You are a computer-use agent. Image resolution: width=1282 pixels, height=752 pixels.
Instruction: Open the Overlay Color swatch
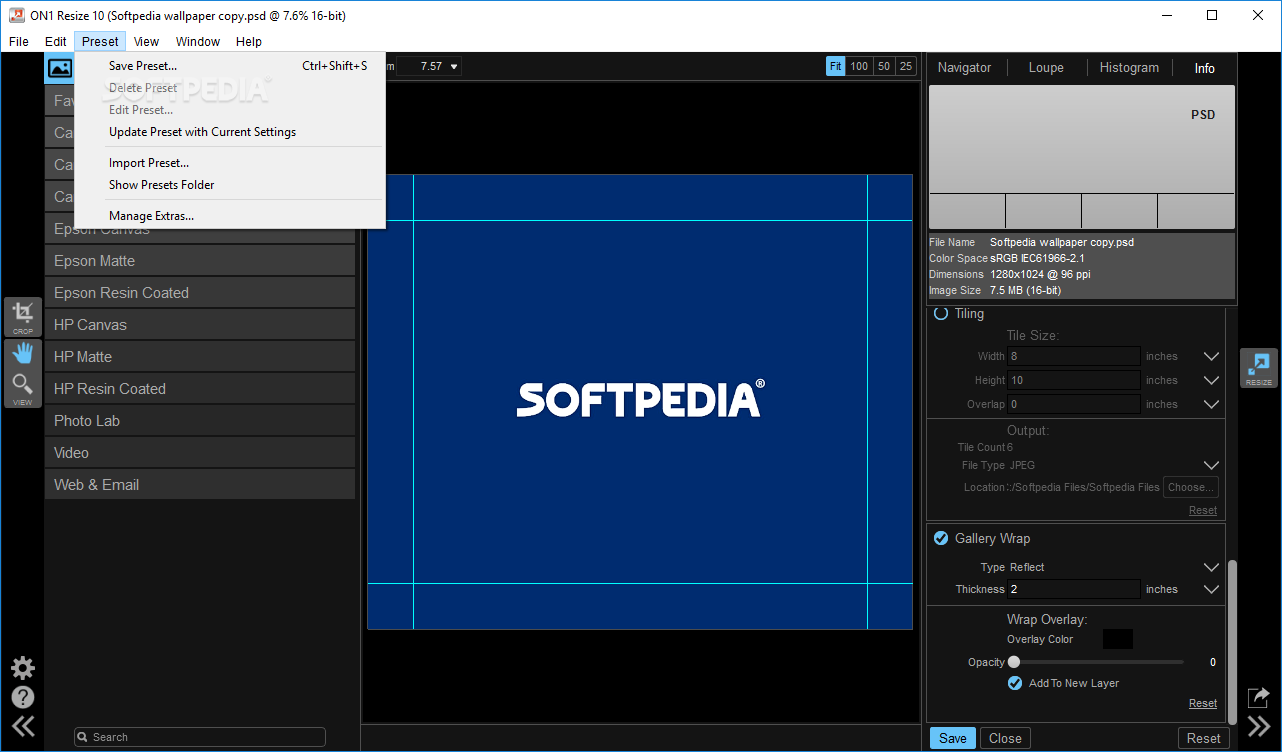coord(1118,639)
